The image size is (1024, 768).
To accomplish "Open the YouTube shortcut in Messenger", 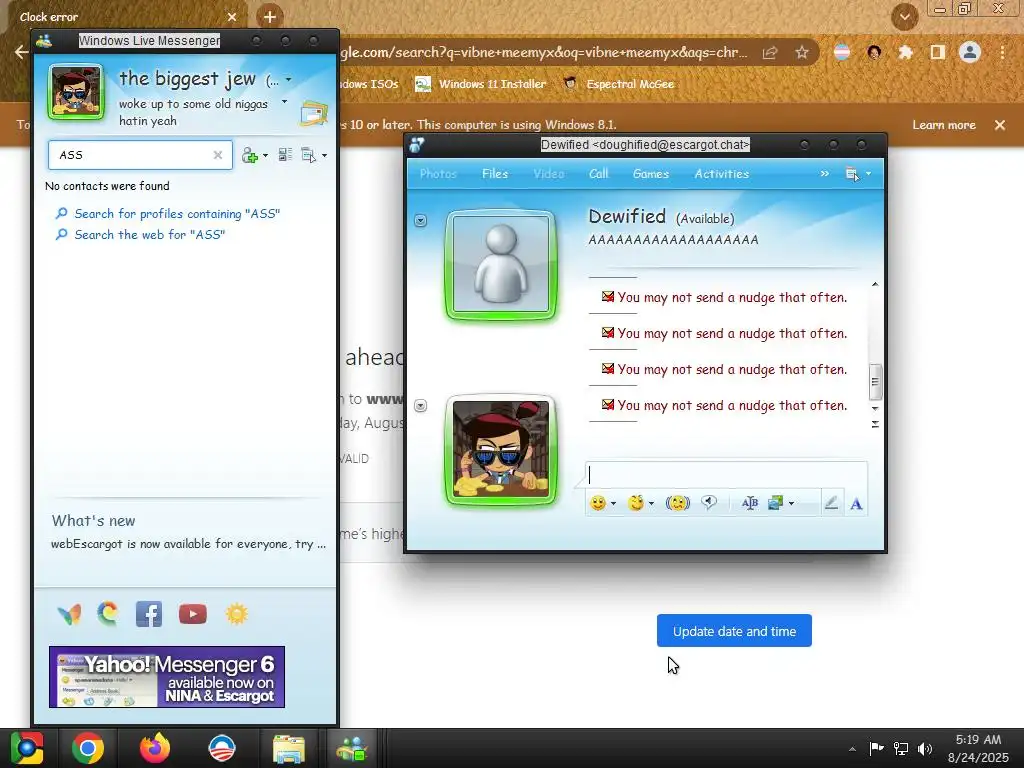I will click(x=193, y=615).
